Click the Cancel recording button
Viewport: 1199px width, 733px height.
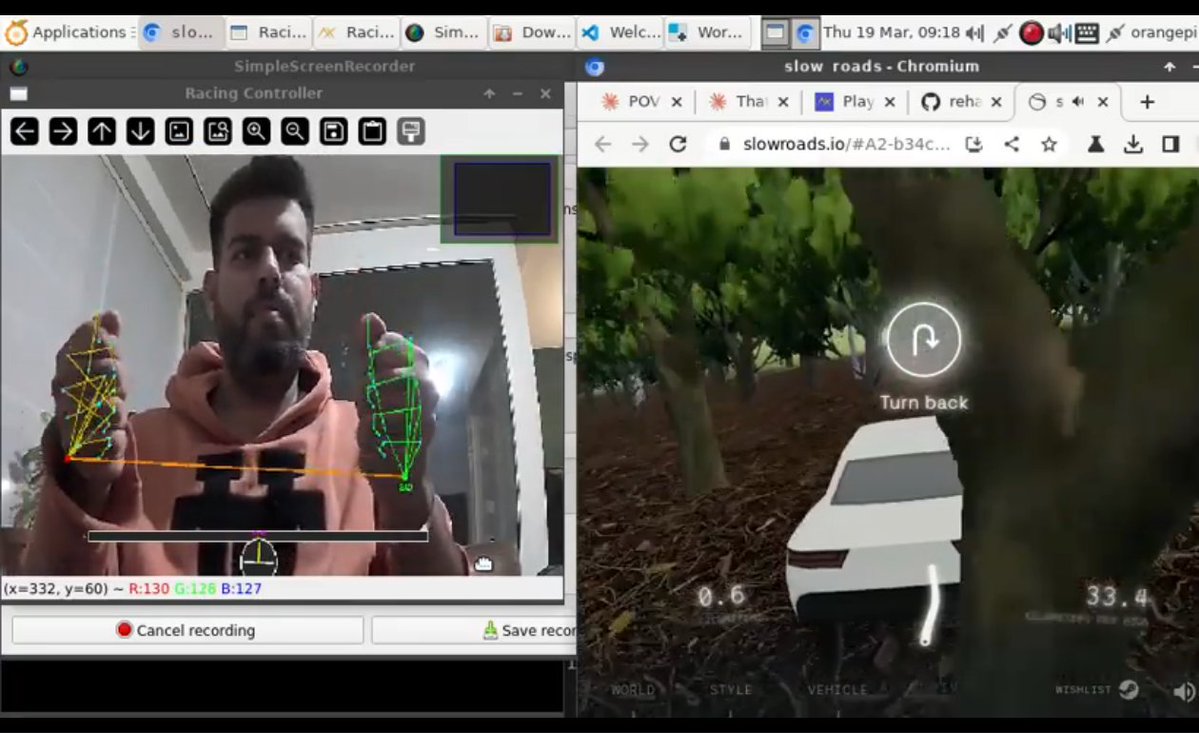click(188, 630)
